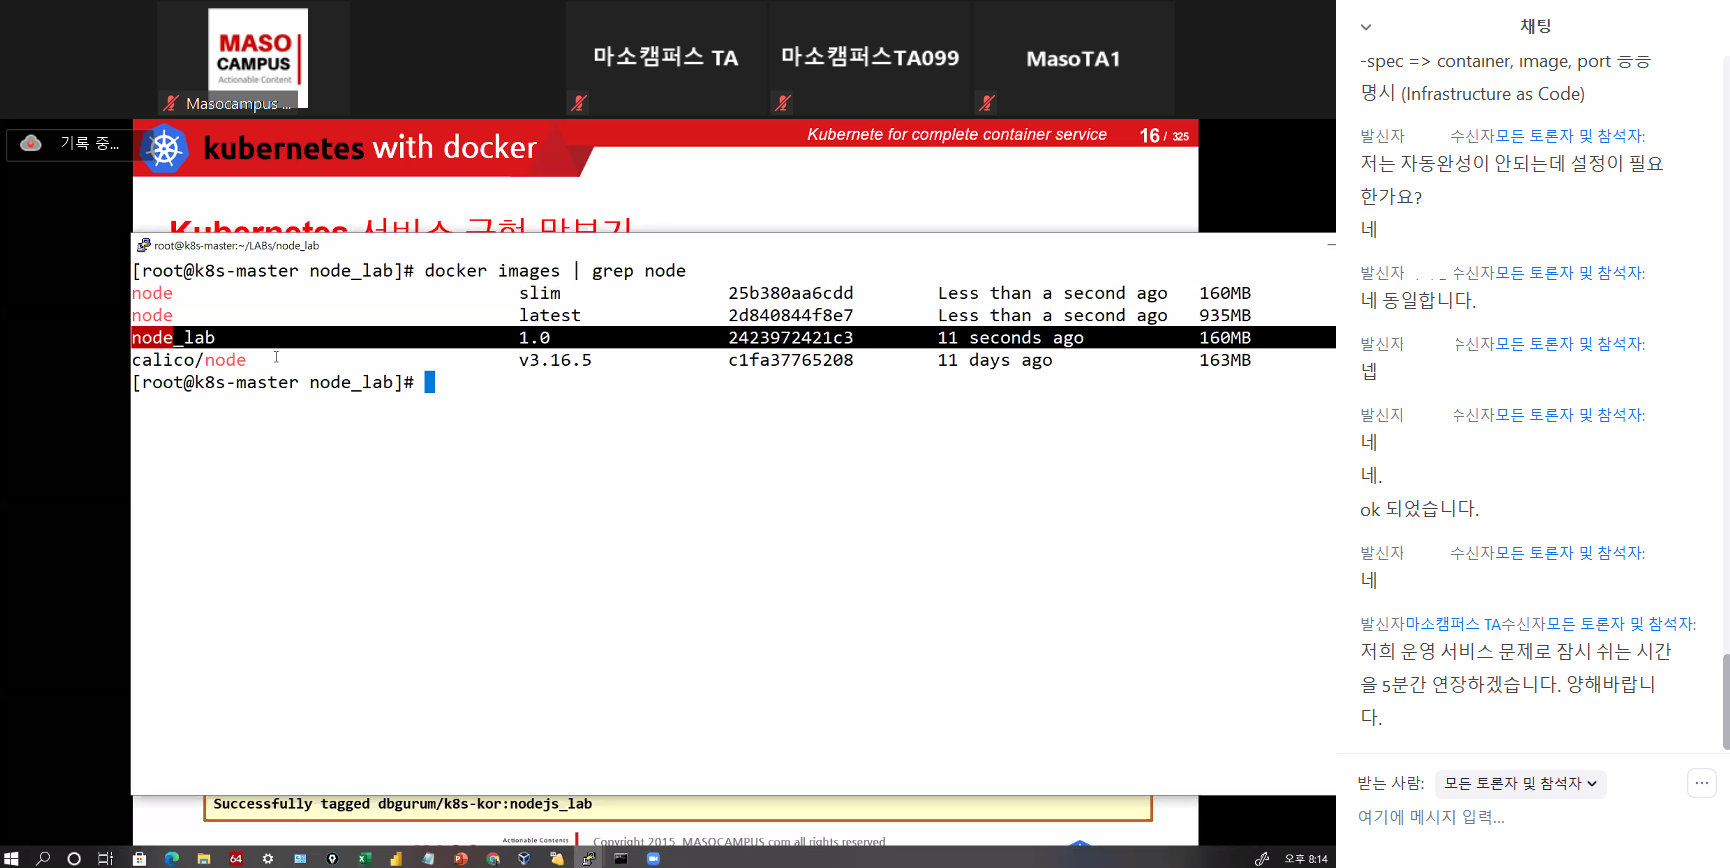1730x868 pixels.
Task: Open Microsoft Store from the taskbar
Action: [139, 858]
